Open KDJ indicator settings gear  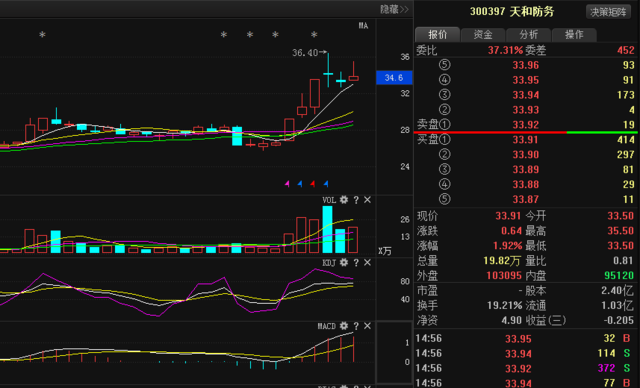(x=344, y=262)
